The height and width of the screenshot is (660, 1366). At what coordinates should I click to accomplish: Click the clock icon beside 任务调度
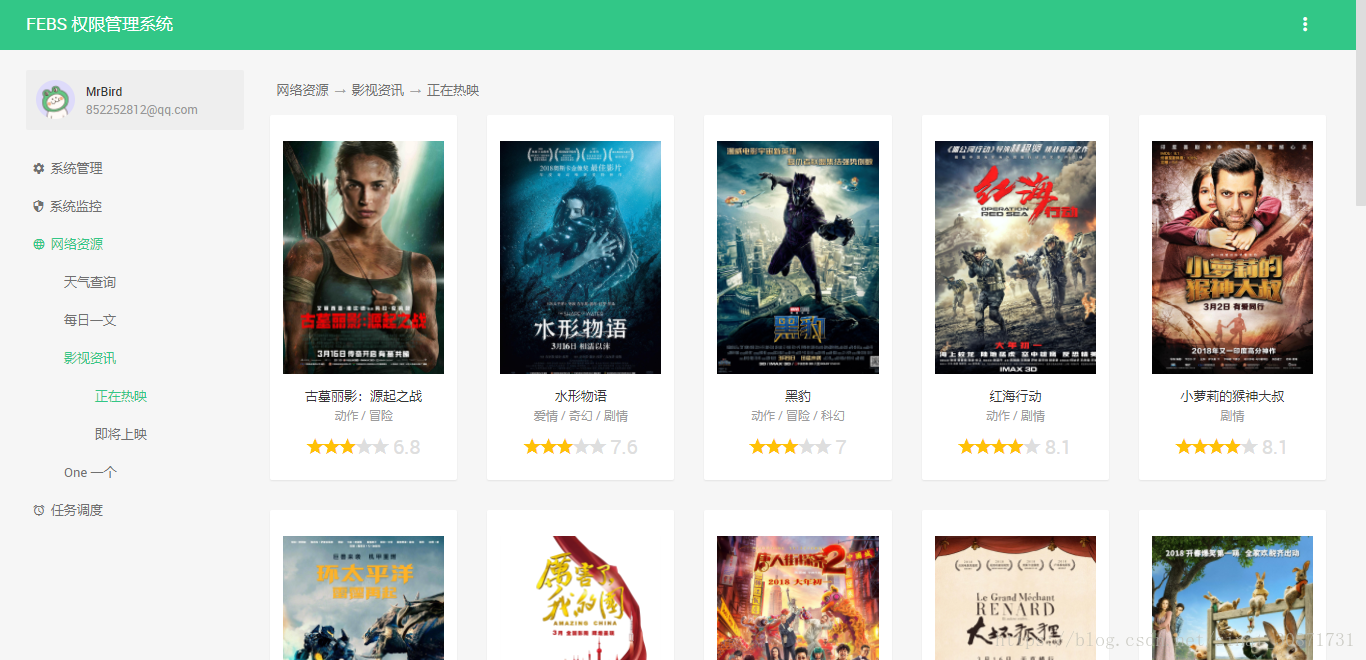39,510
